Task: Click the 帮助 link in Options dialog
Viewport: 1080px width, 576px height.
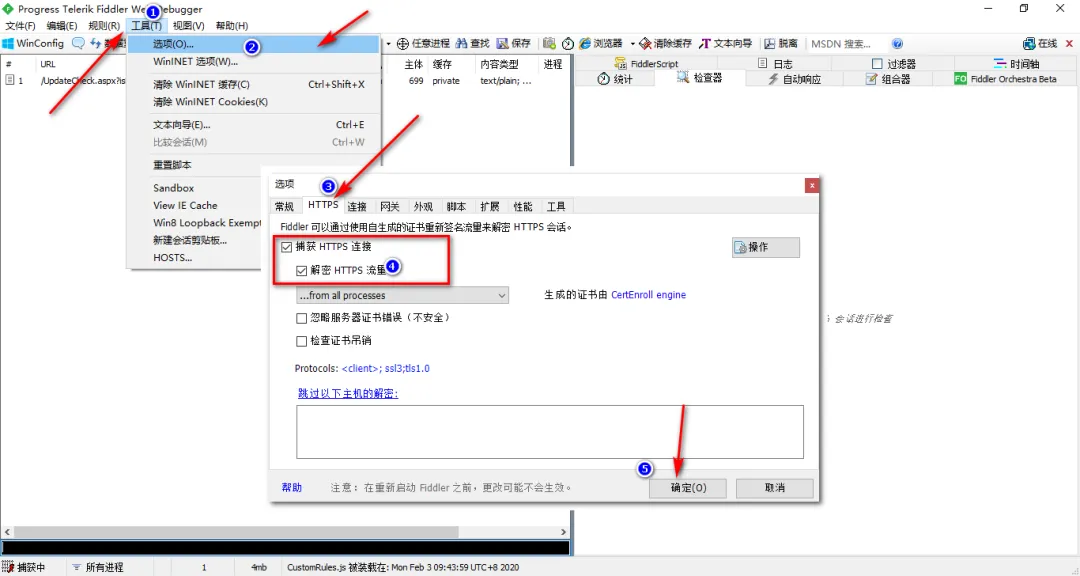Action: [x=292, y=488]
